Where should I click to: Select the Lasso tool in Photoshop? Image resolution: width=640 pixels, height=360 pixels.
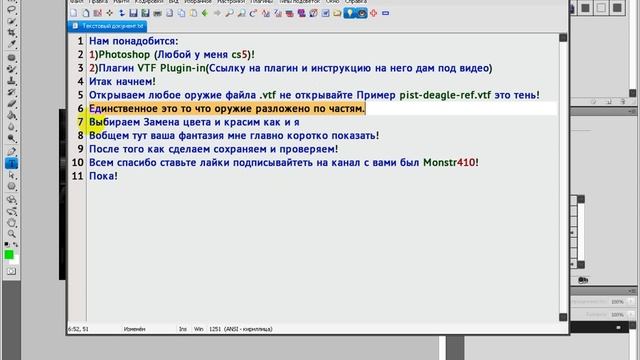pyautogui.click(x=11, y=9)
